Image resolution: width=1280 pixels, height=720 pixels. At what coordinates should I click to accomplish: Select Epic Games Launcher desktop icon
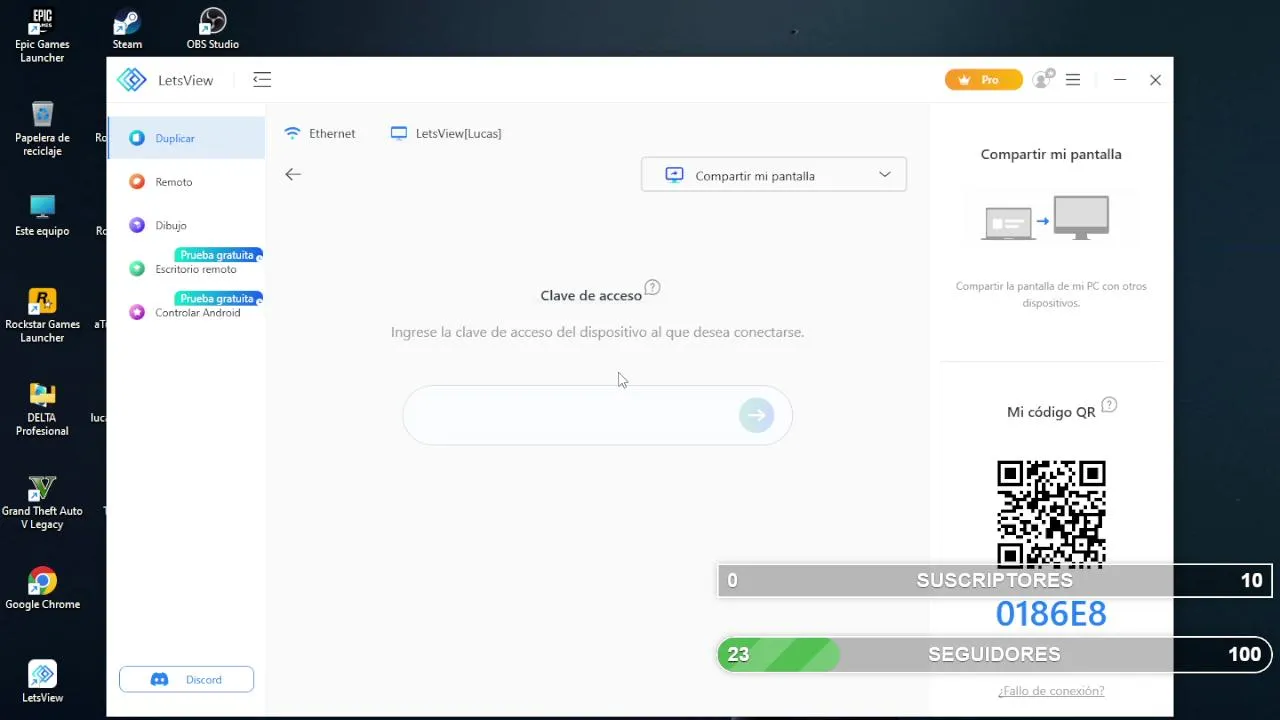coord(42,36)
